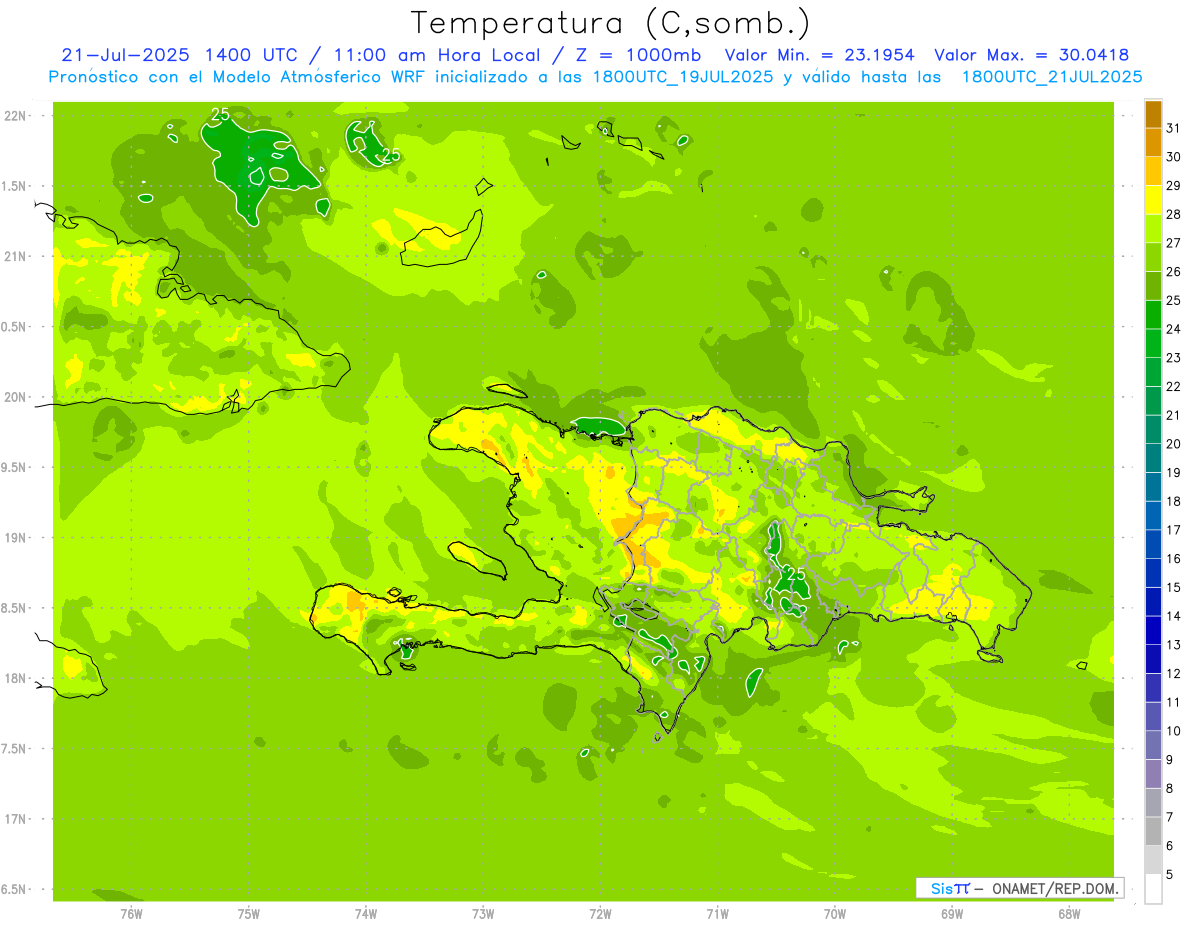Viewport: 1200px width, 927px height.
Task: Click the colorbar value label 8
Action: pyautogui.click(x=1170, y=788)
